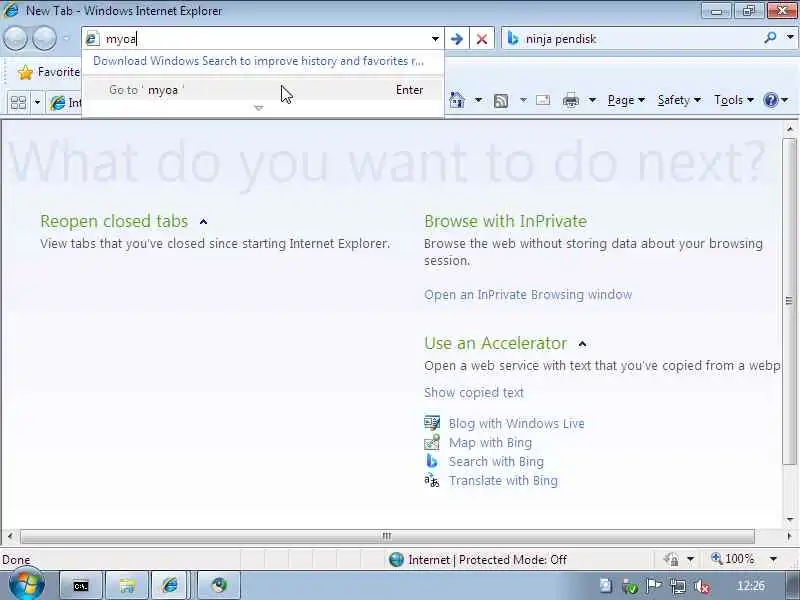Image resolution: width=800 pixels, height=600 pixels.
Task: Click the horizontal scrollbar thumb
Action: click(x=387, y=536)
